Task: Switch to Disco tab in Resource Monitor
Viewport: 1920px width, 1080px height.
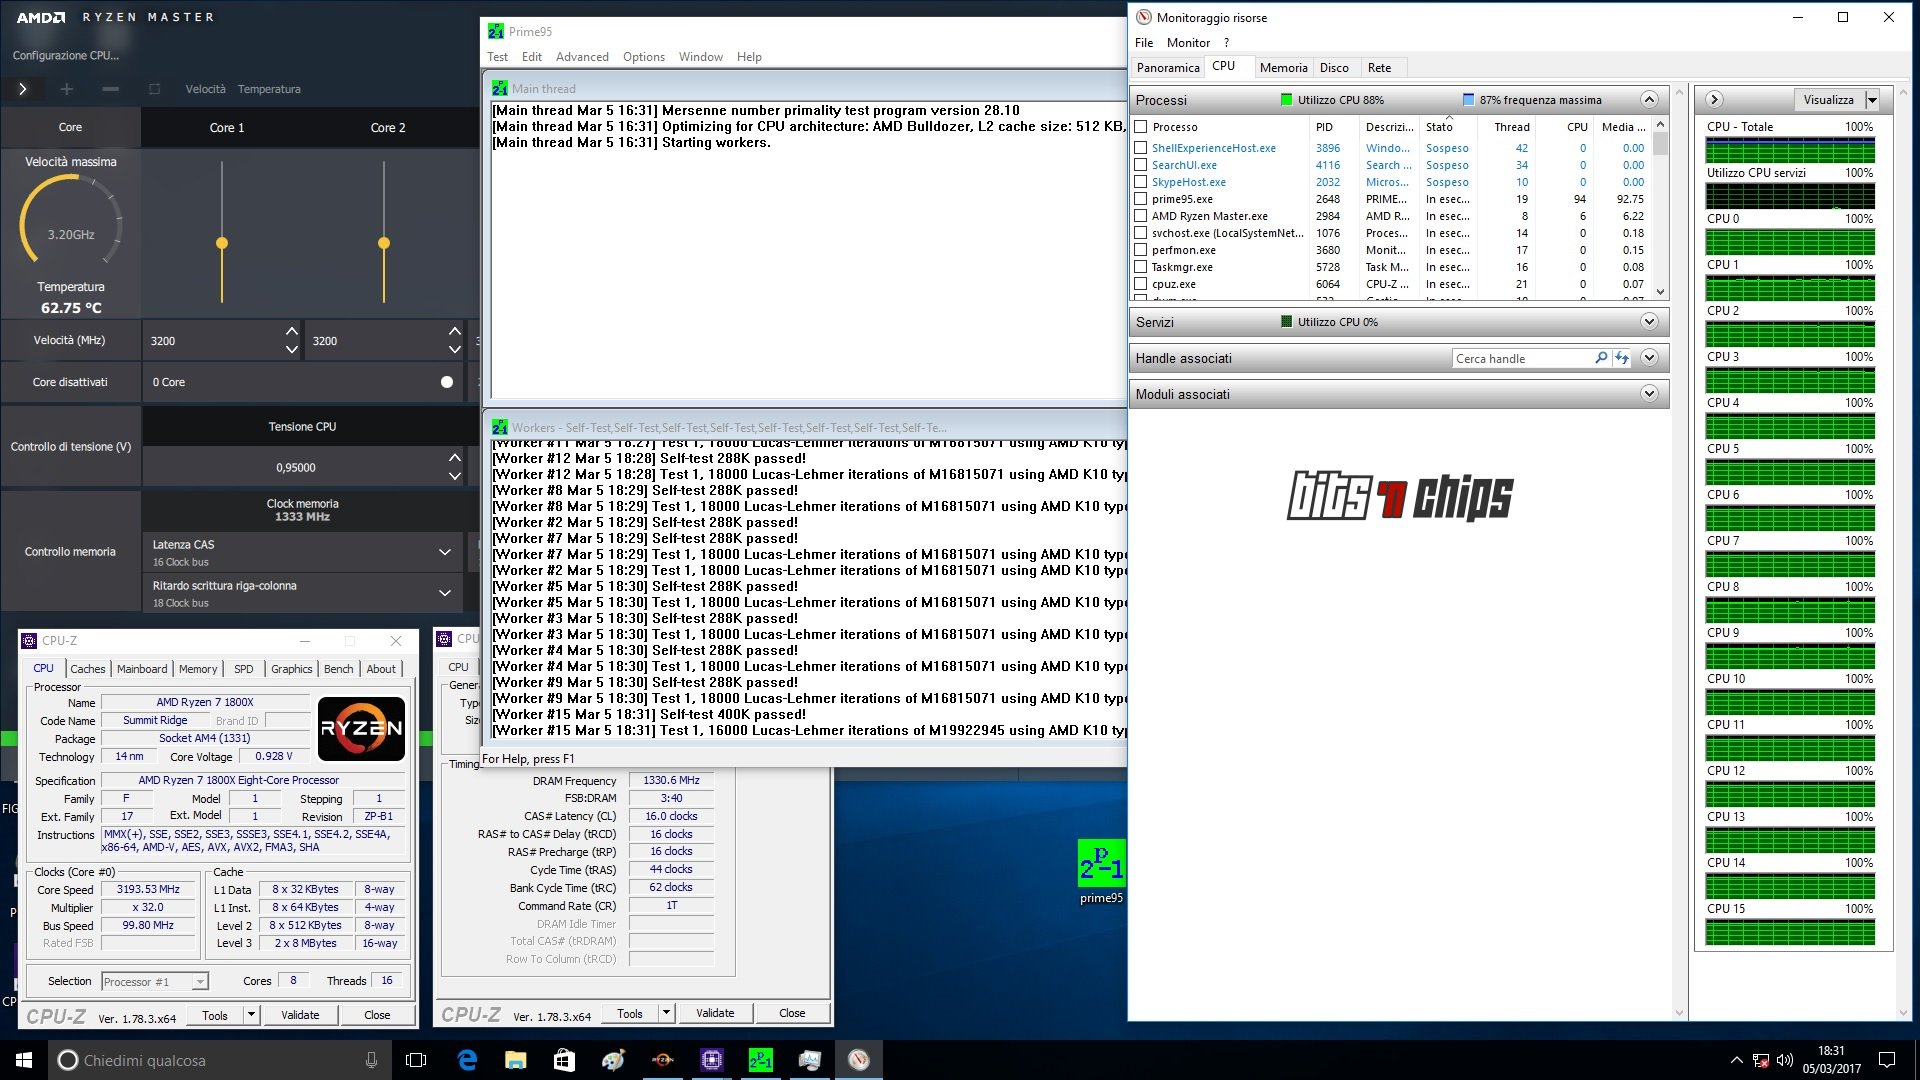Action: click(1334, 67)
